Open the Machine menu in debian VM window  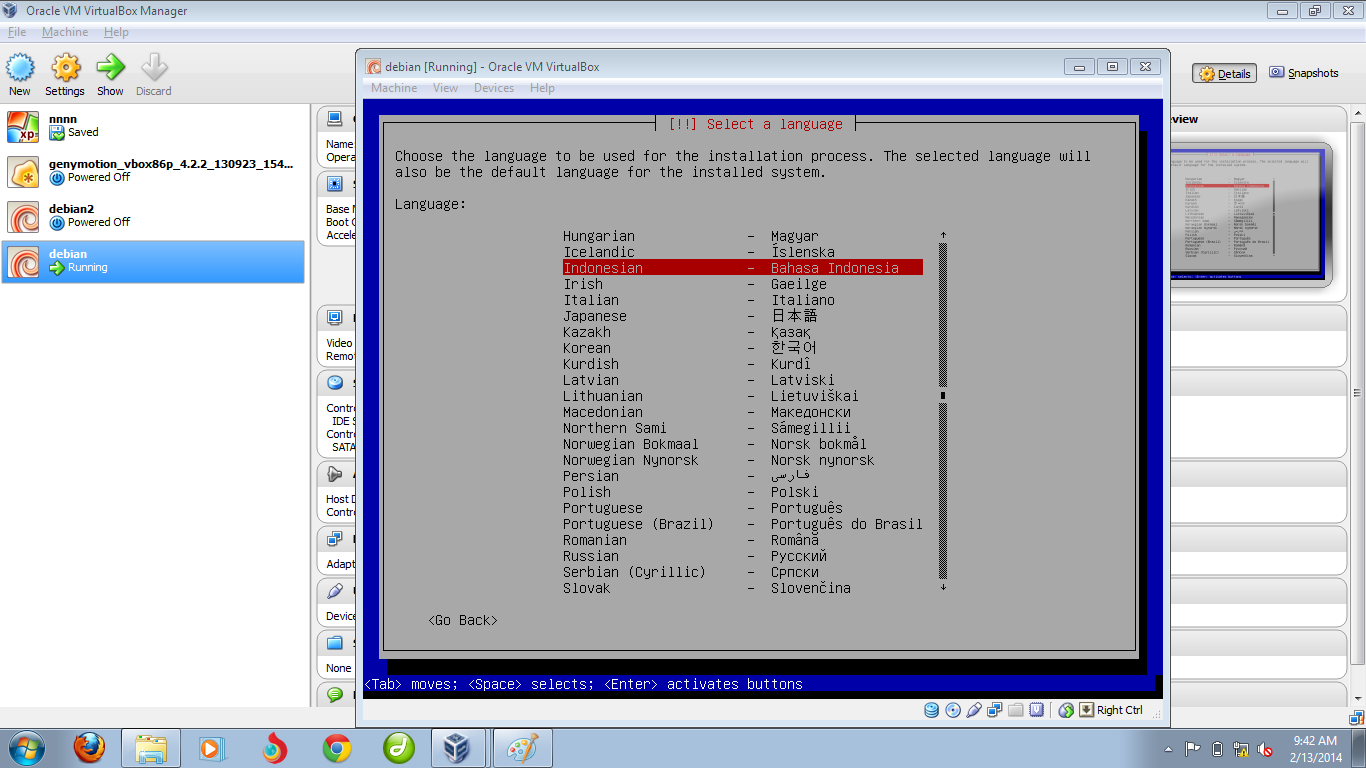tap(394, 88)
